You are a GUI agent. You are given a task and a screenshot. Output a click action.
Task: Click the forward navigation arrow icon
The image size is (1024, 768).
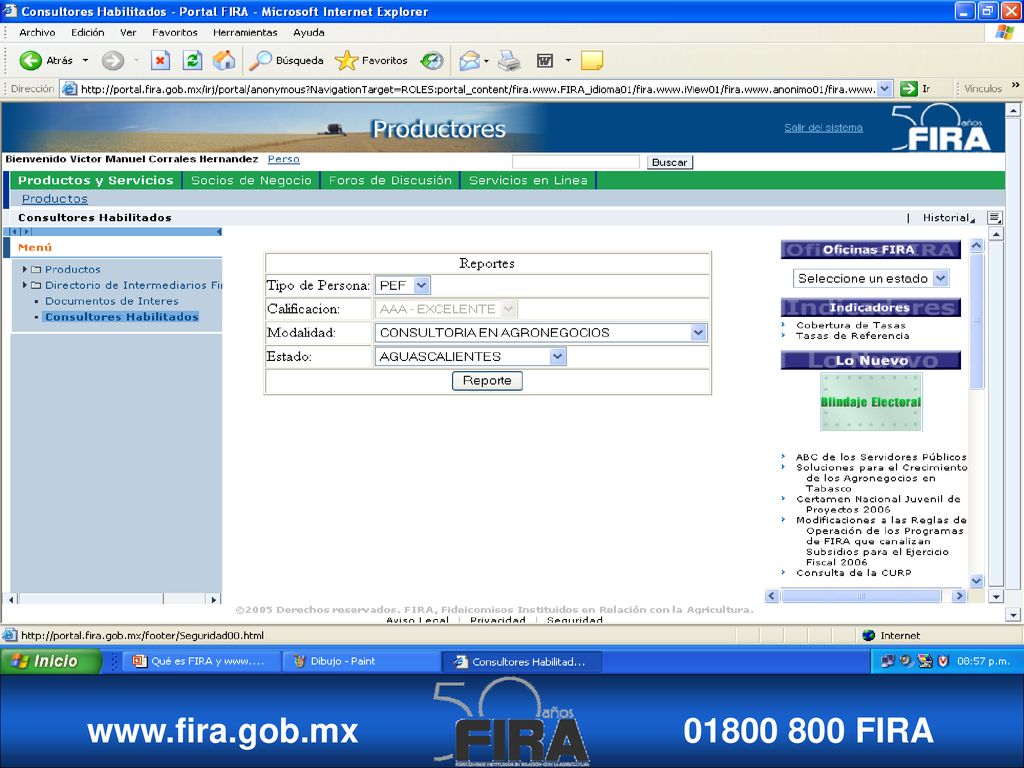[113, 61]
